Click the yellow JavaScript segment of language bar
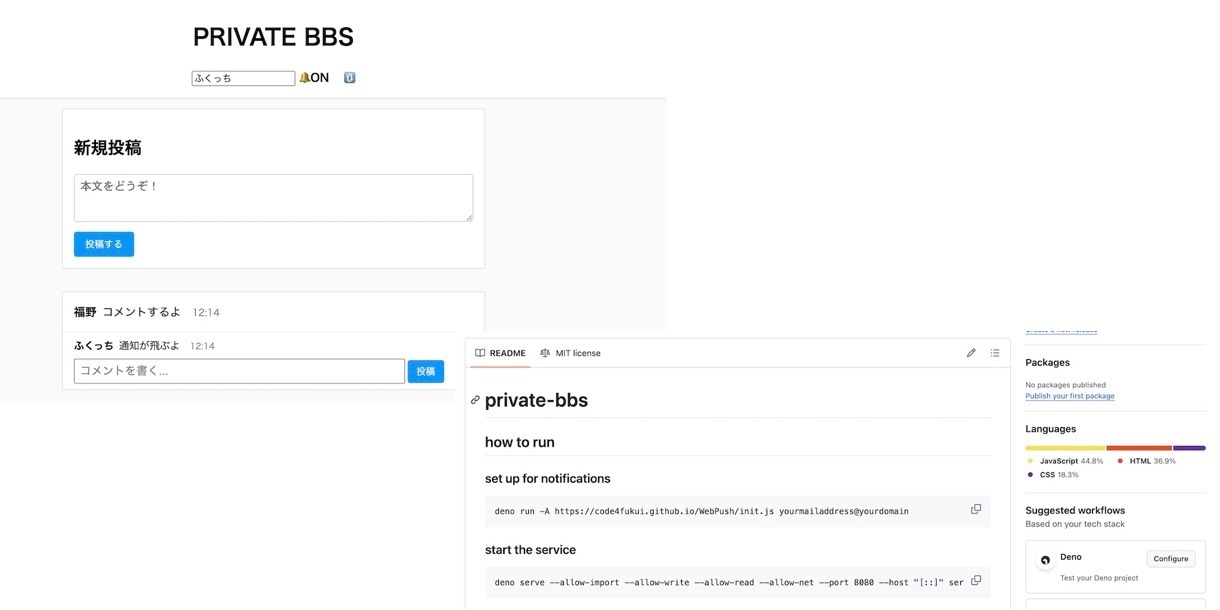The image size is (1220, 610). [1065, 448]
